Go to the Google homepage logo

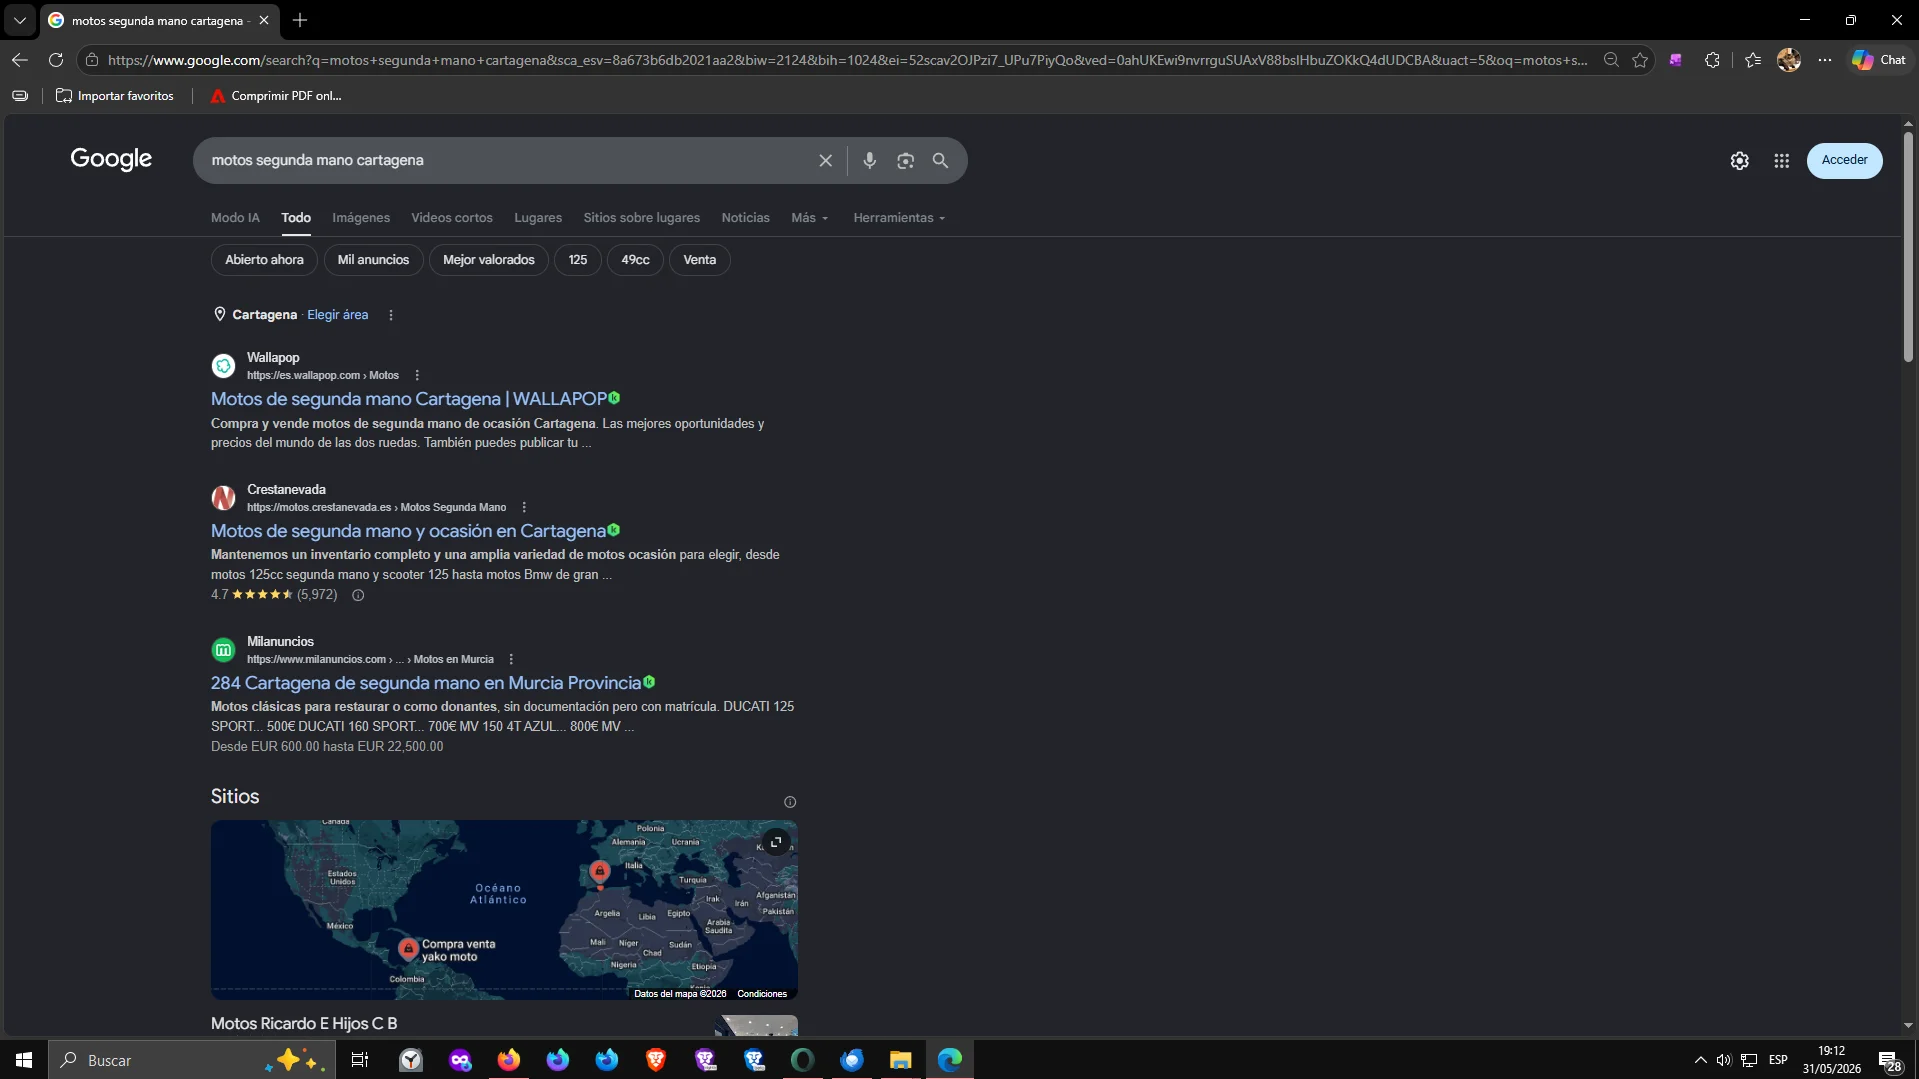(x=111, y=160)
